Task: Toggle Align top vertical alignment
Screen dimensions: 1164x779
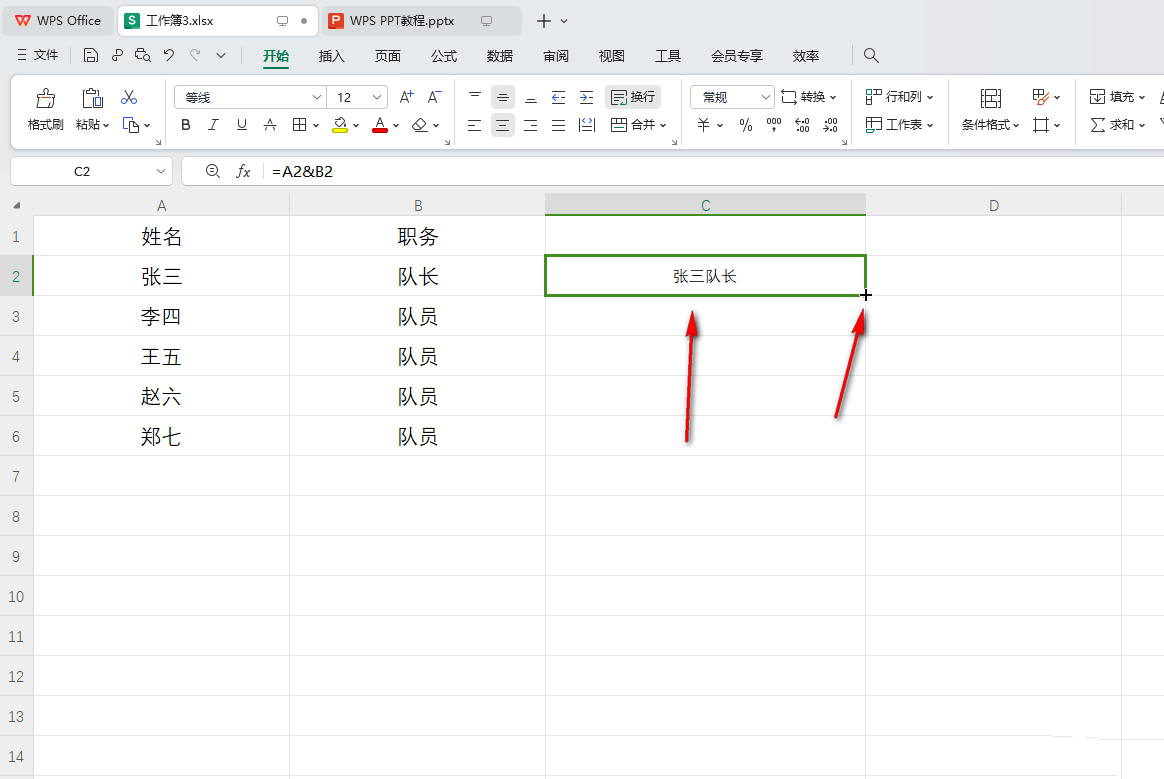Action: 474,97
